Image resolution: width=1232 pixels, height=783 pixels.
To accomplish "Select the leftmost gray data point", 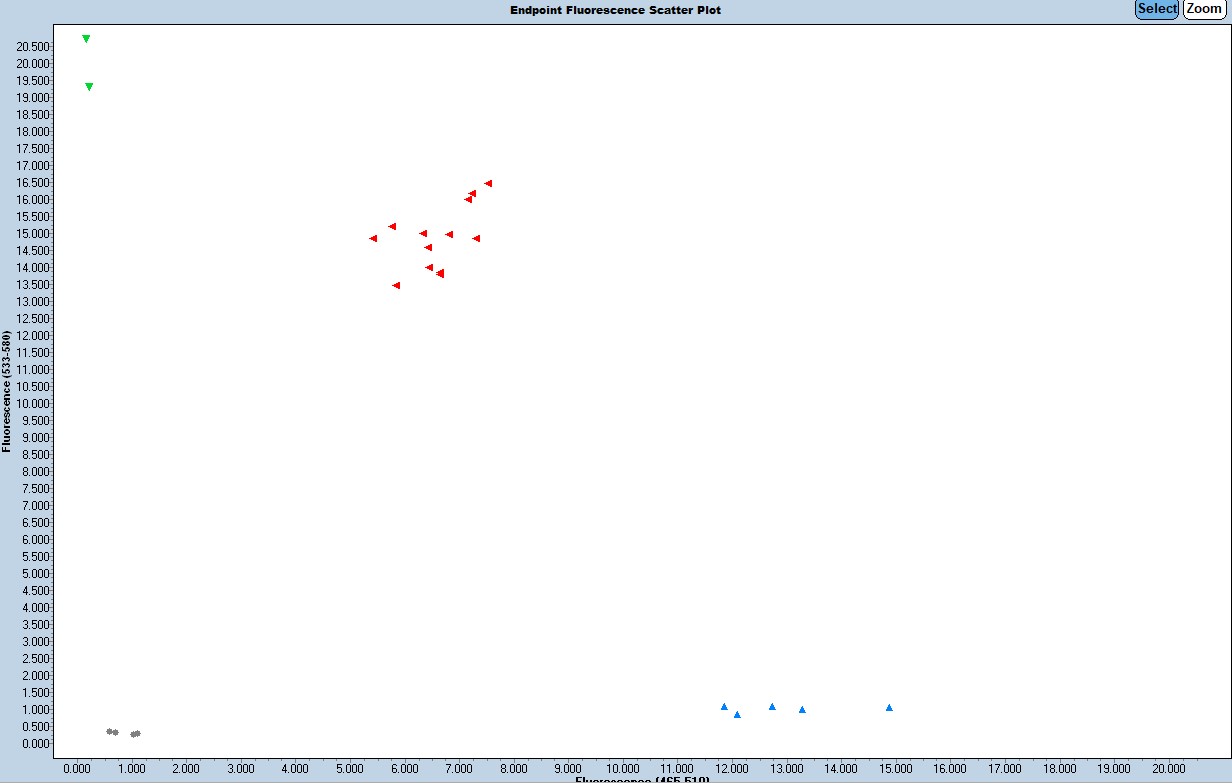I will [x=110, y=731].
